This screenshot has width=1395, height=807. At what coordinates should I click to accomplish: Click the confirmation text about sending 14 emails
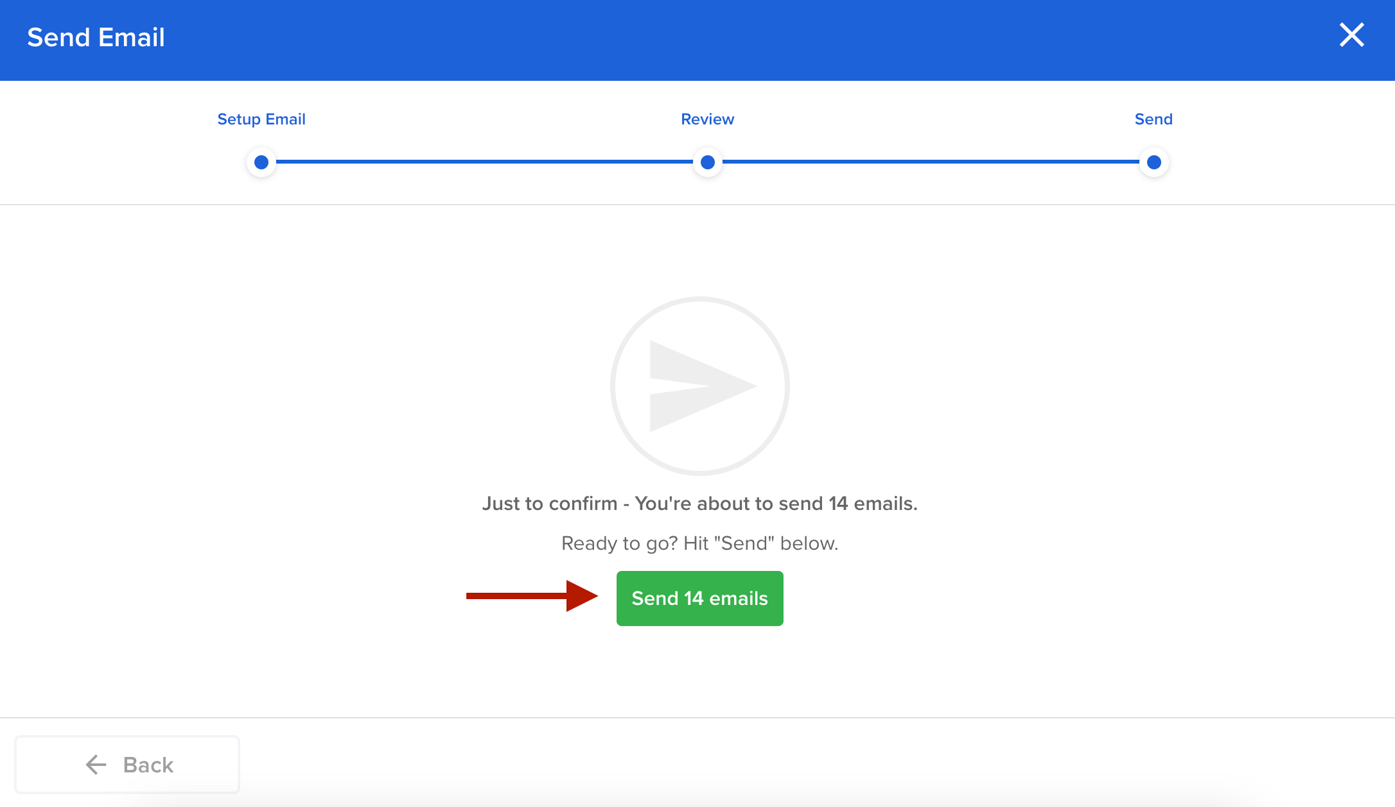click(699, 501)
